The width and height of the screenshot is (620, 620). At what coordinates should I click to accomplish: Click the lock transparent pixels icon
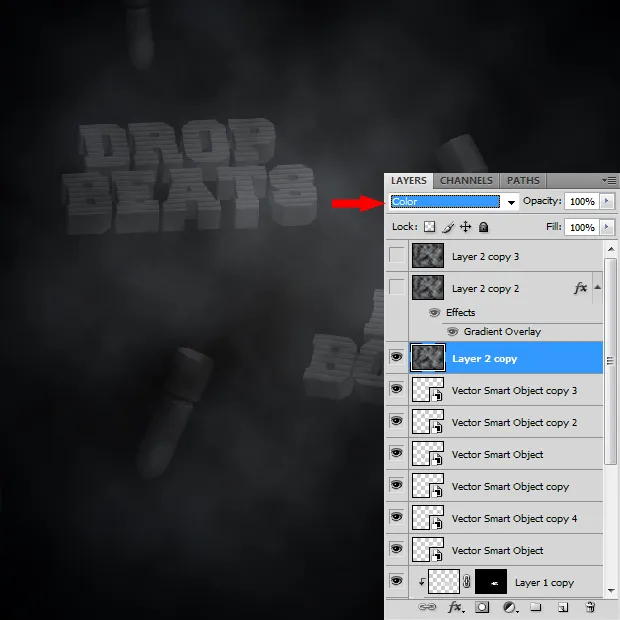(x=430, y=228)
